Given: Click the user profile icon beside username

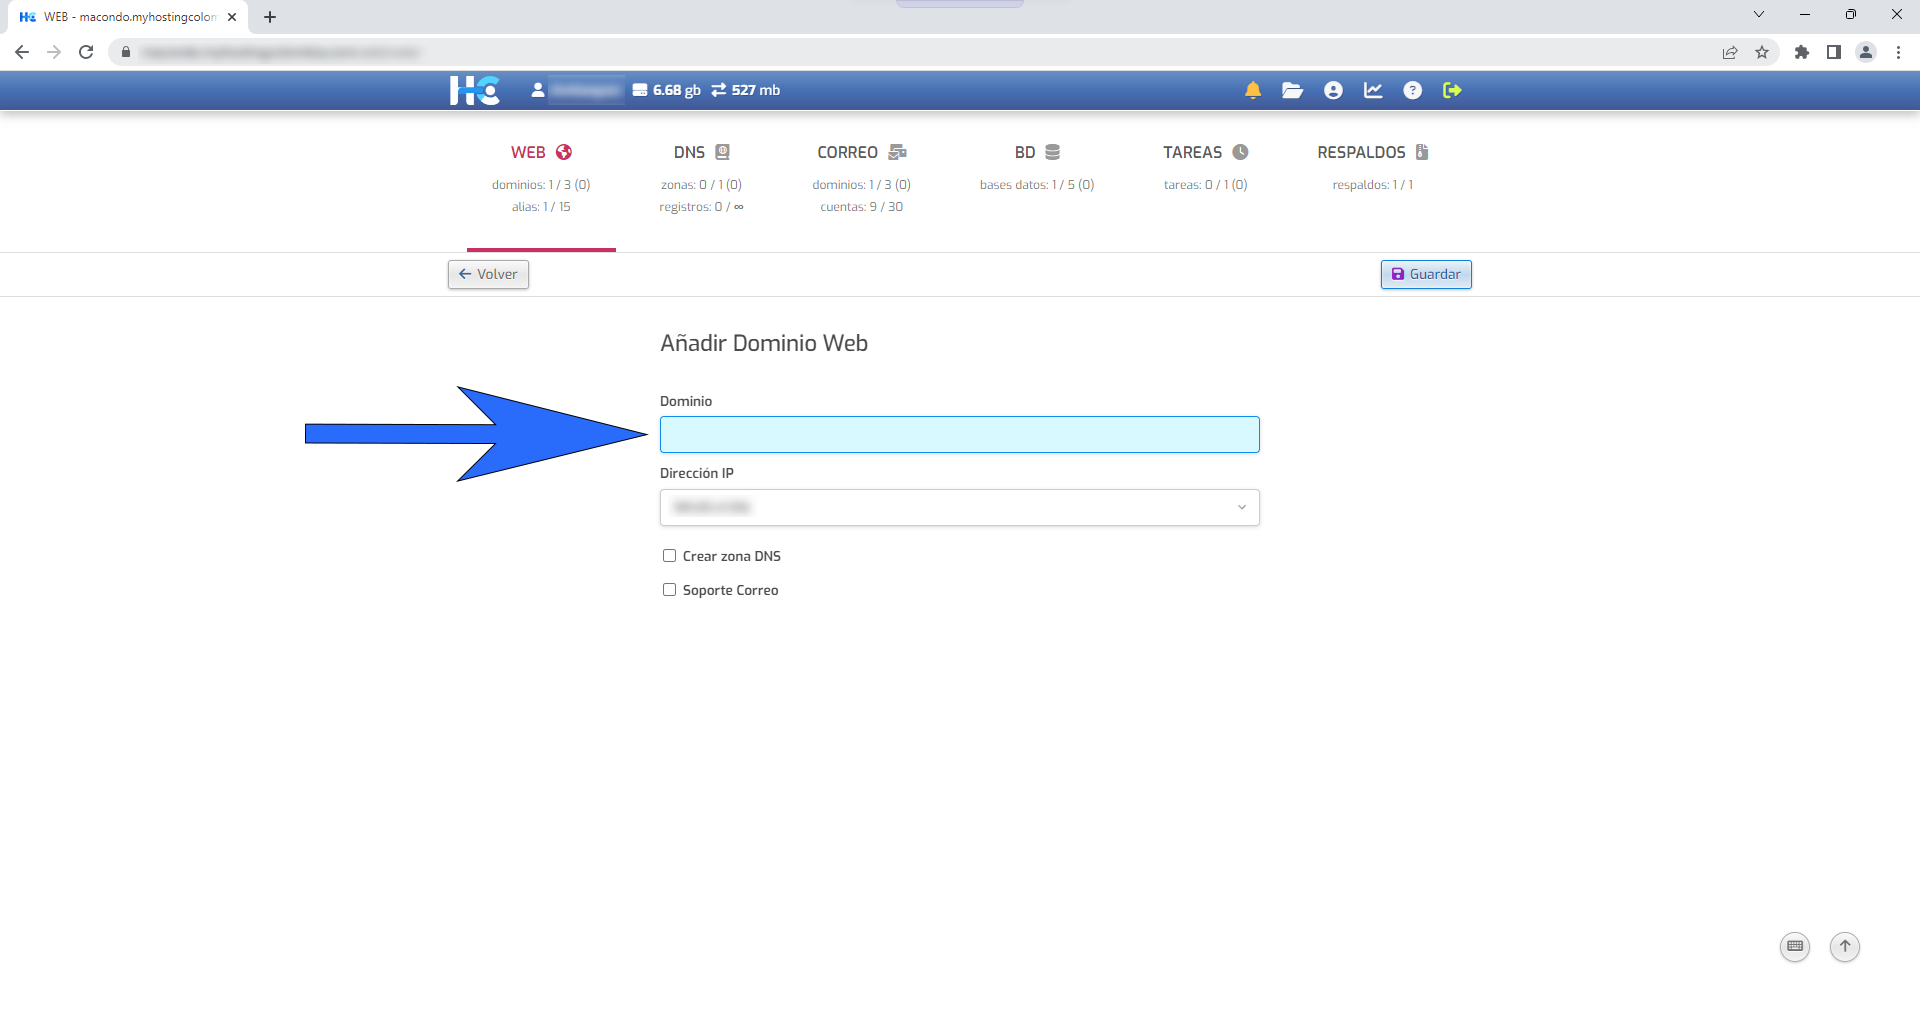Looking at the screenshot, I should tap(538, 90).
